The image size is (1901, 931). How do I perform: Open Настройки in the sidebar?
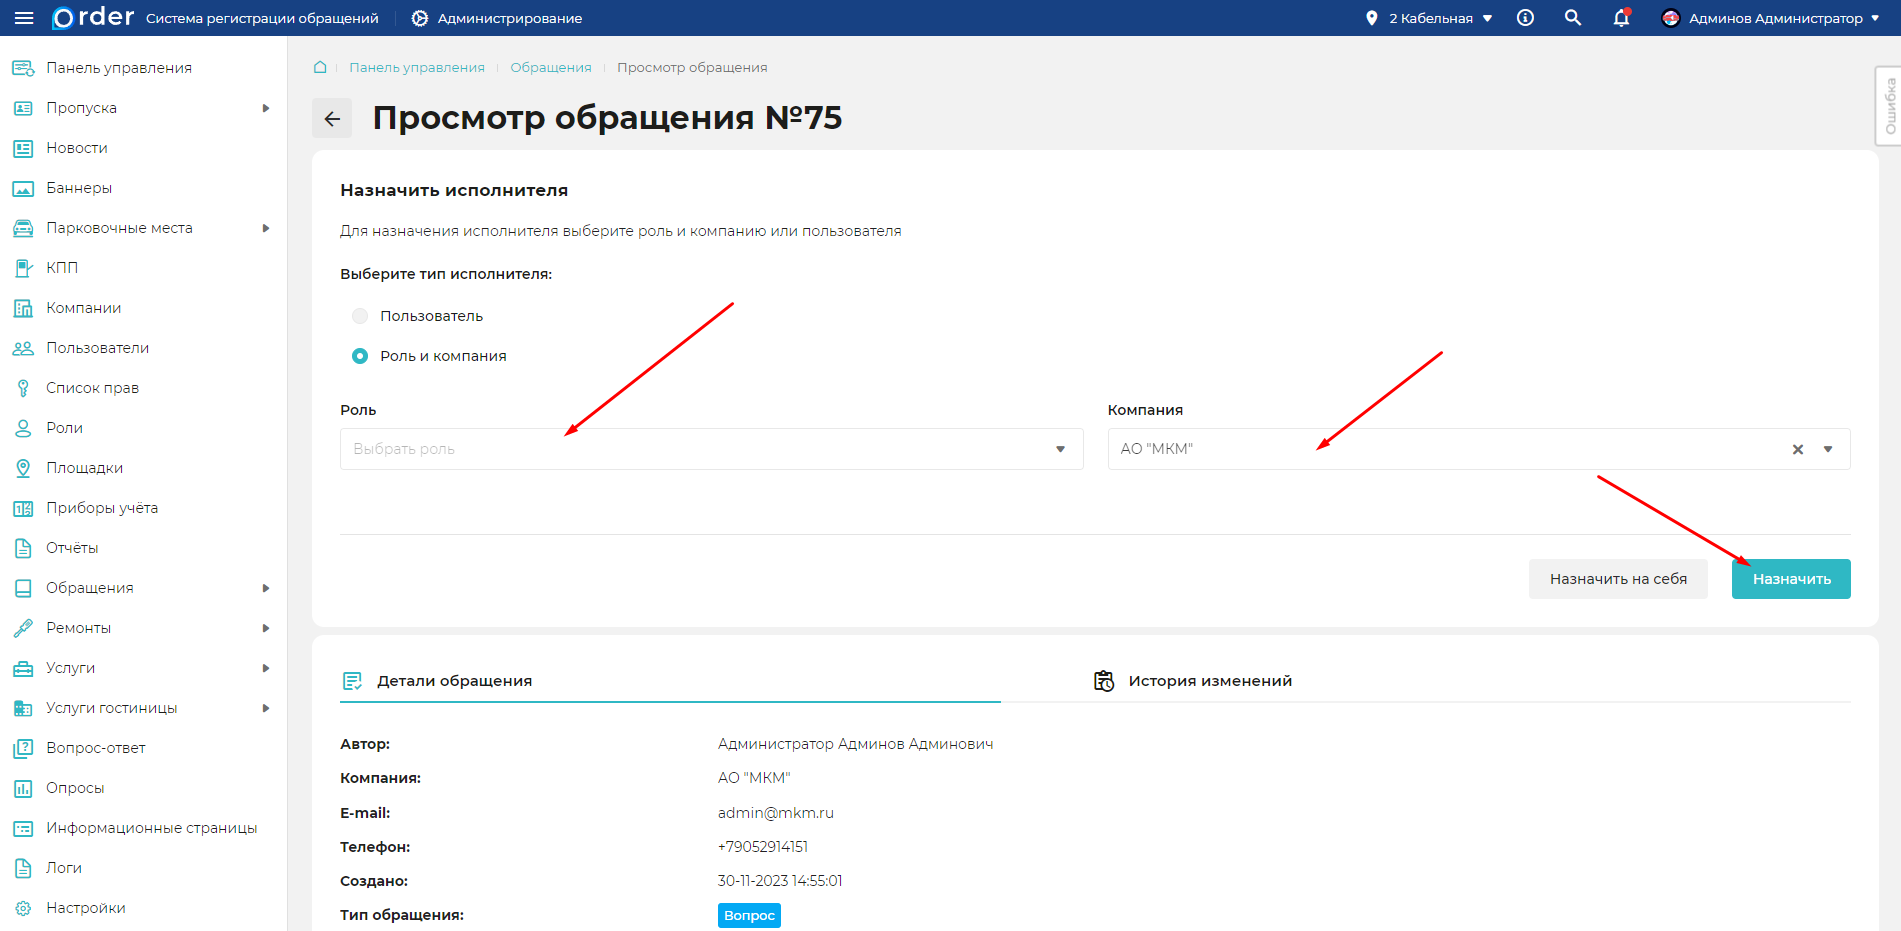coord(86,908)
